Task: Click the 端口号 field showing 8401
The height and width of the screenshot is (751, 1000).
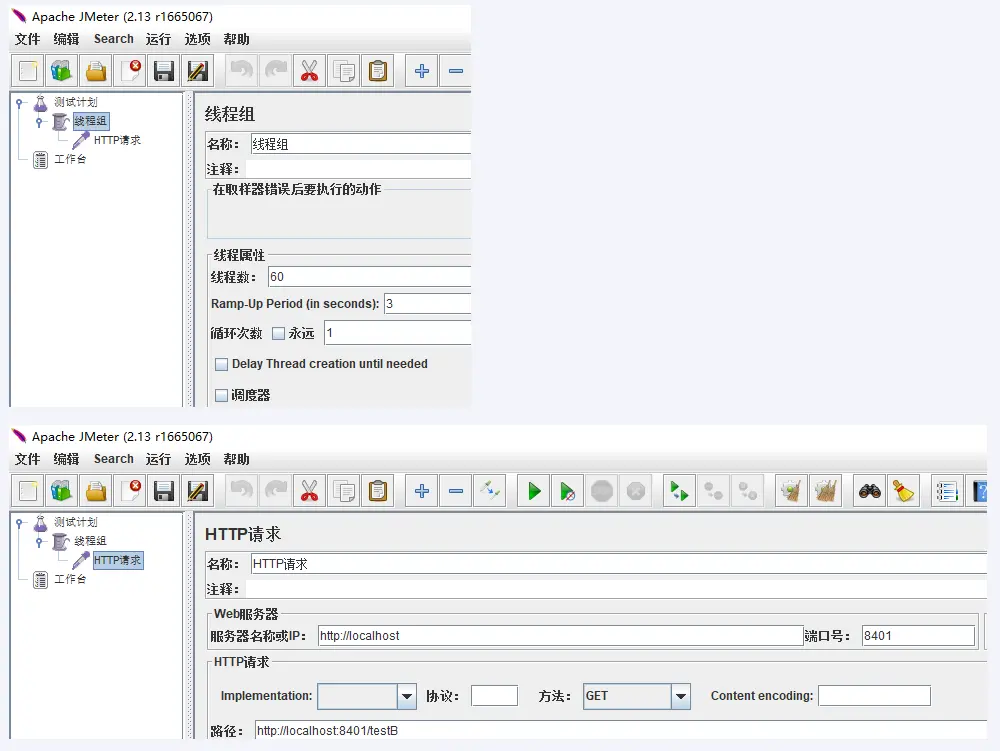Action: [x=917, y=635]
